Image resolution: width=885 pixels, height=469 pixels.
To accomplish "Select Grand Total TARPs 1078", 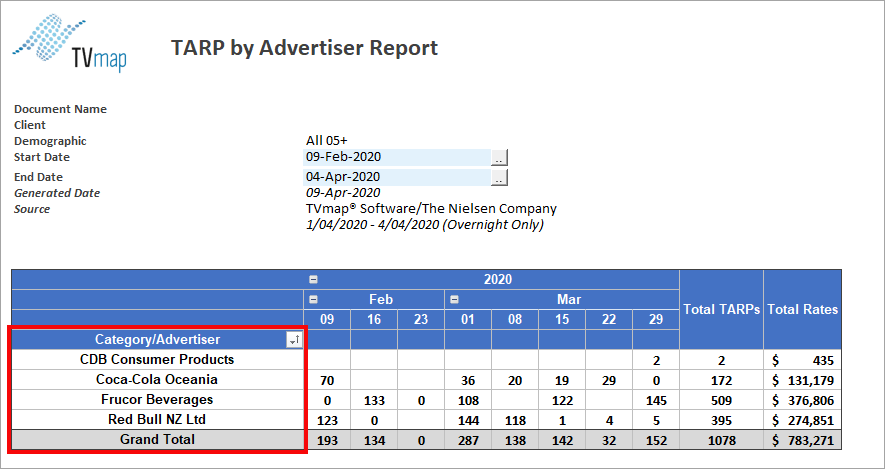I will pyautogui.click(x=721, y=441).
